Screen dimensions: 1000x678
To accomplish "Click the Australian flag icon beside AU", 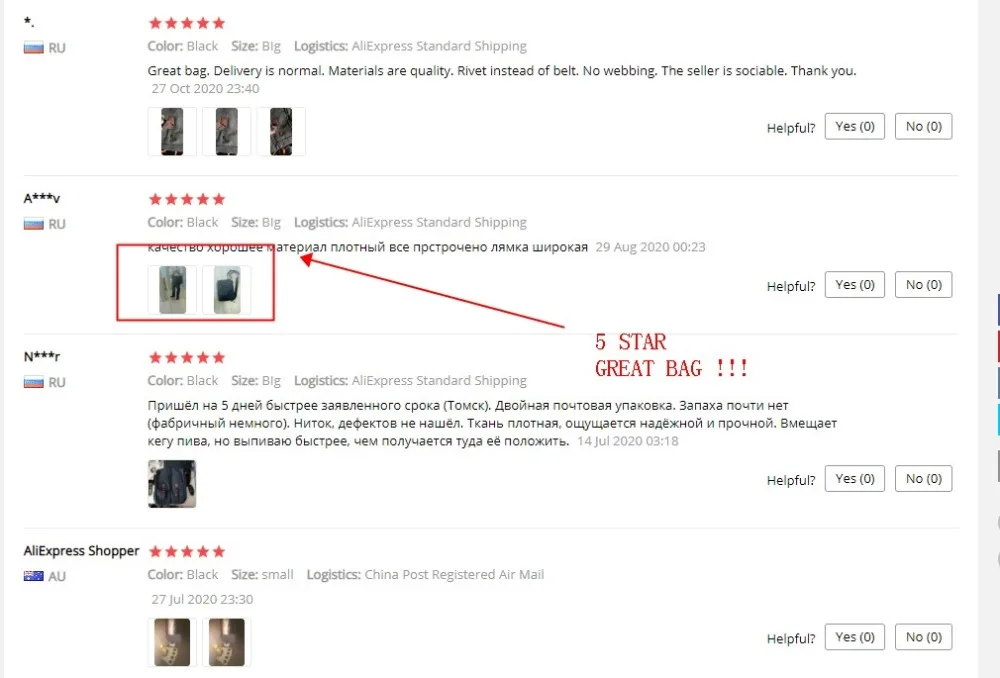I will (34, 576).
